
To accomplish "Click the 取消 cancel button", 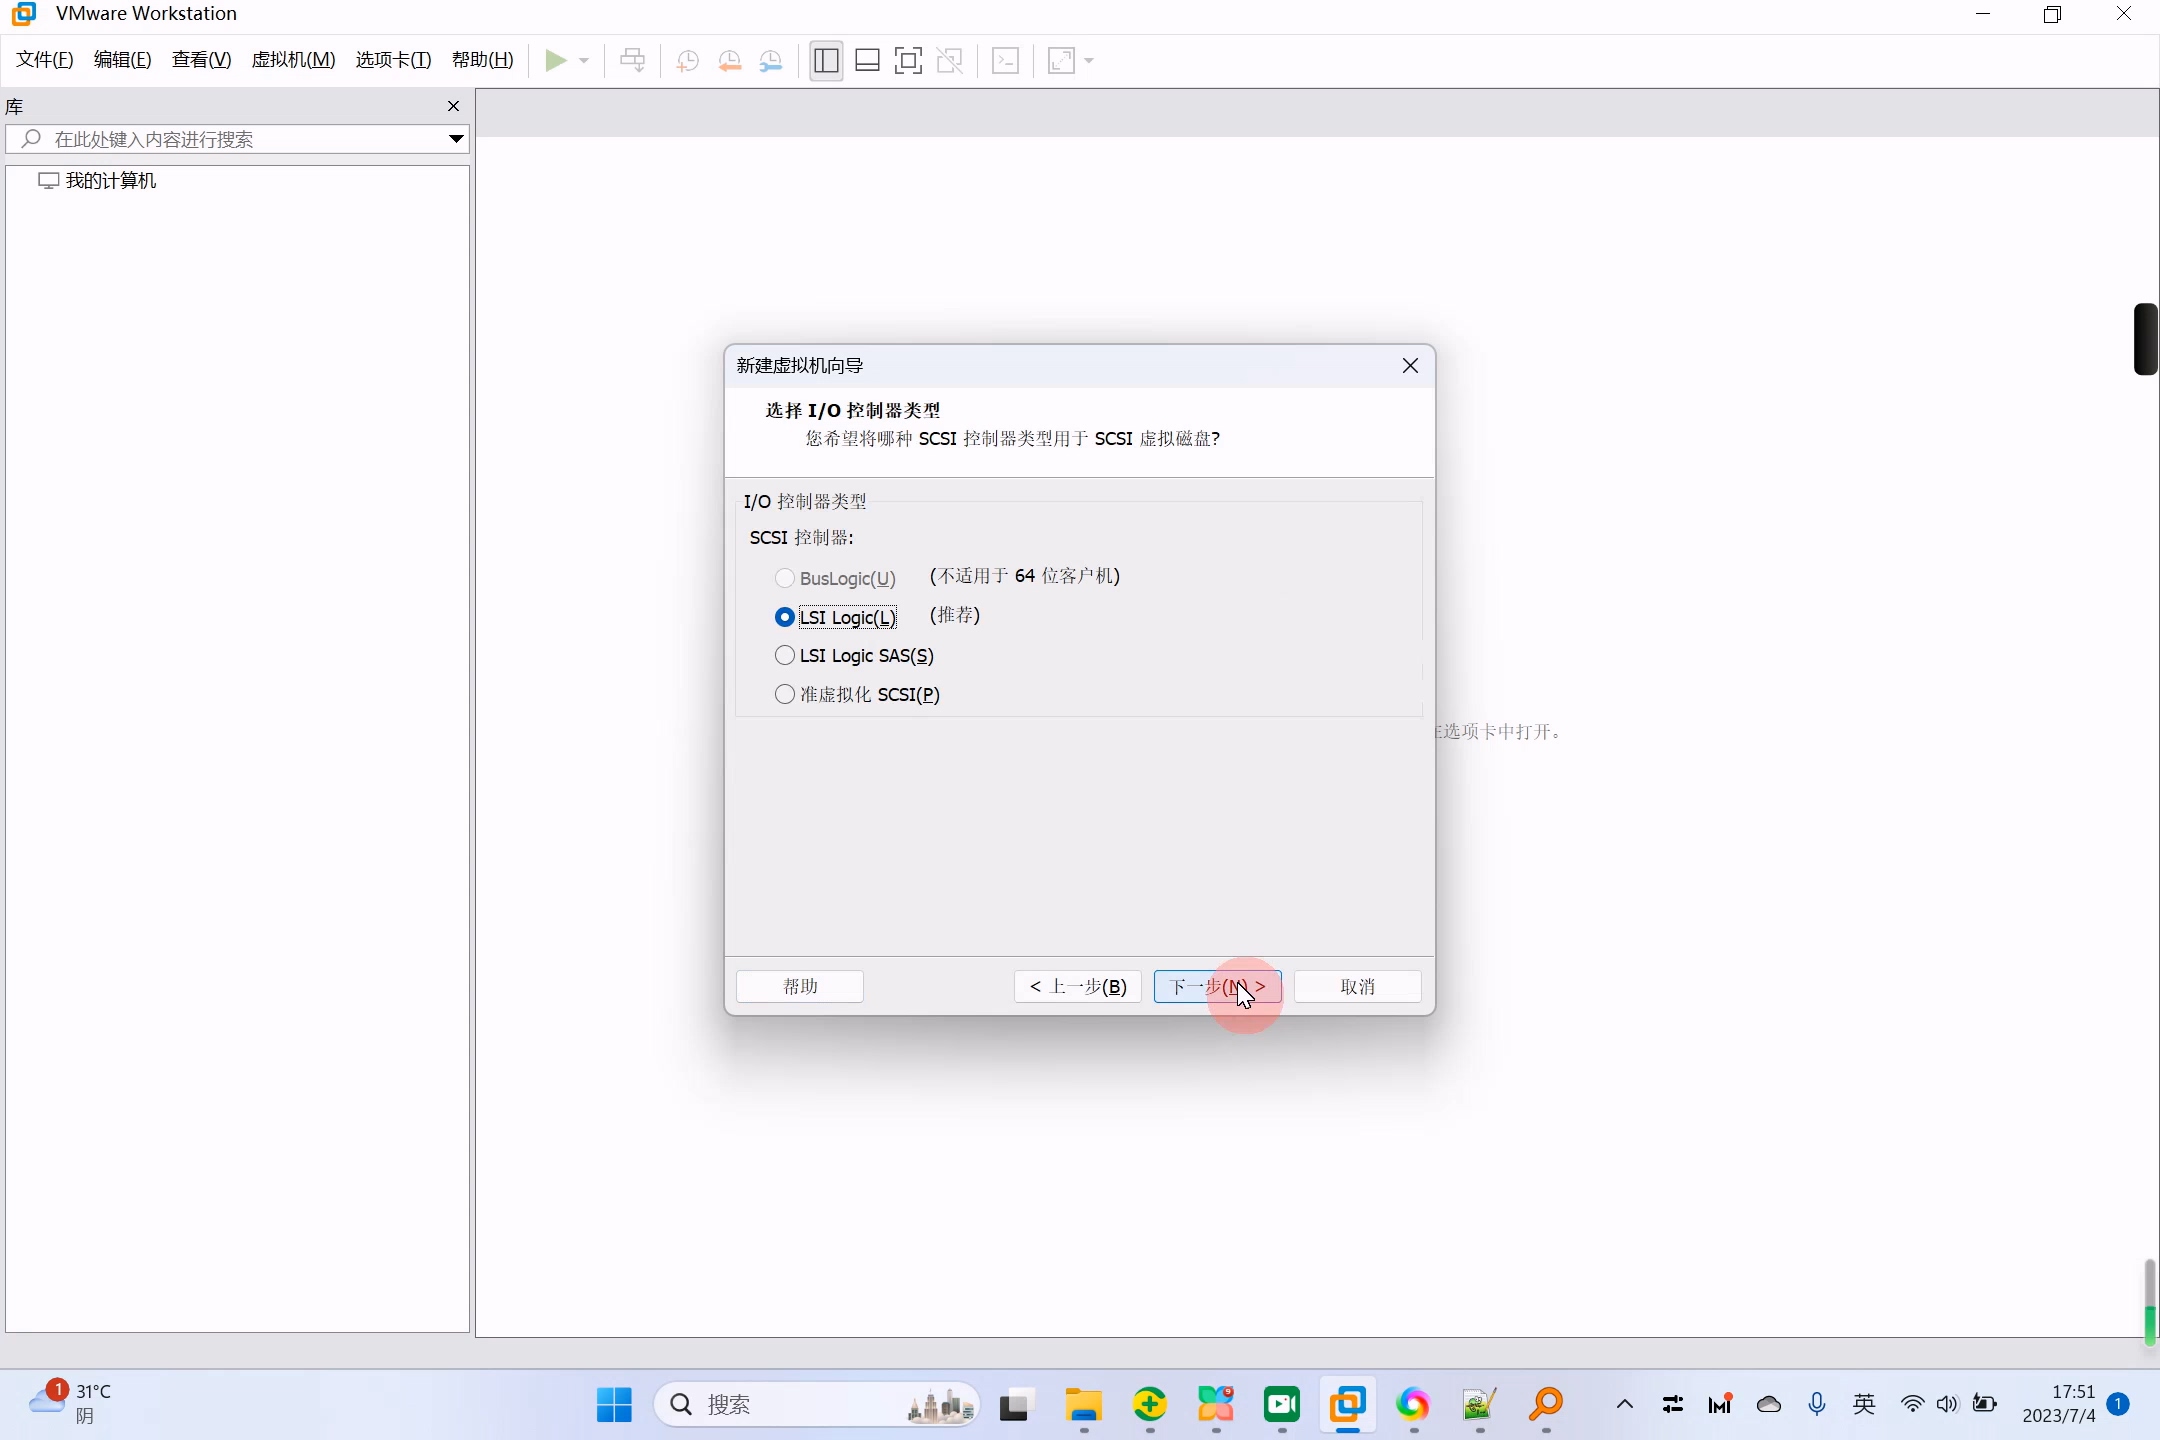I will coord(1358,987).
